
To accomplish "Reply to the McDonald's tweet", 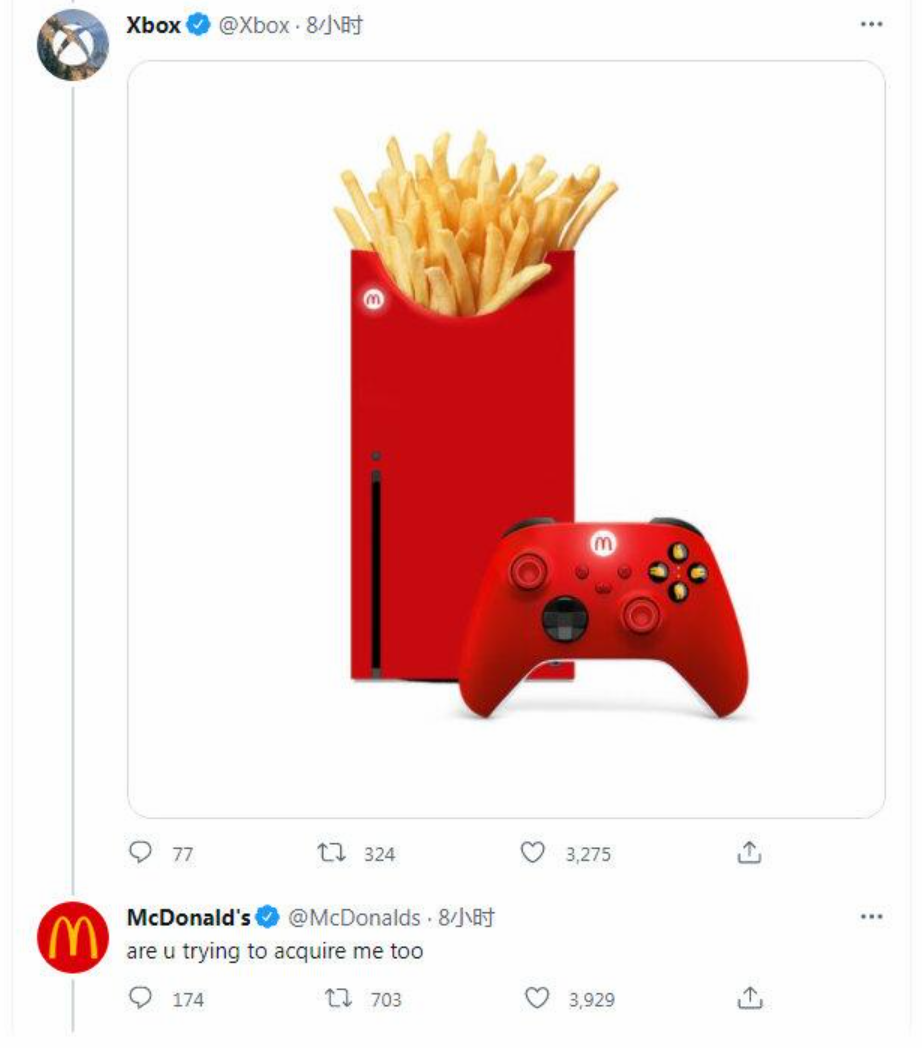I will (140, 997).
